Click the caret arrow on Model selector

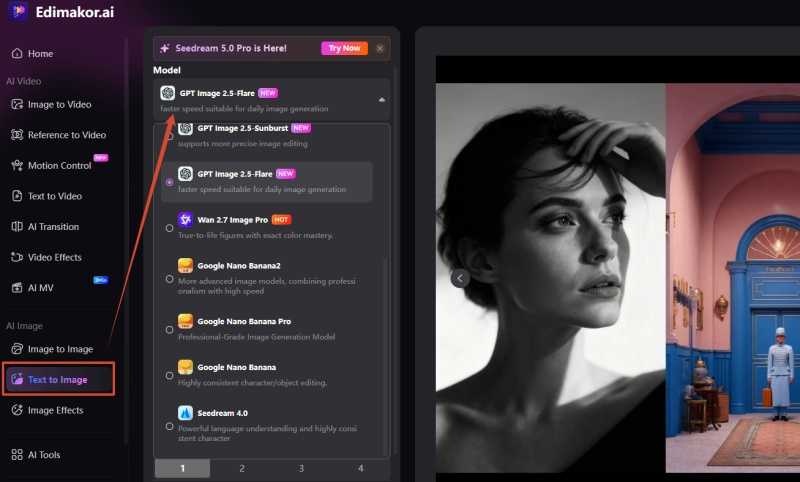[x=382, y=100]
